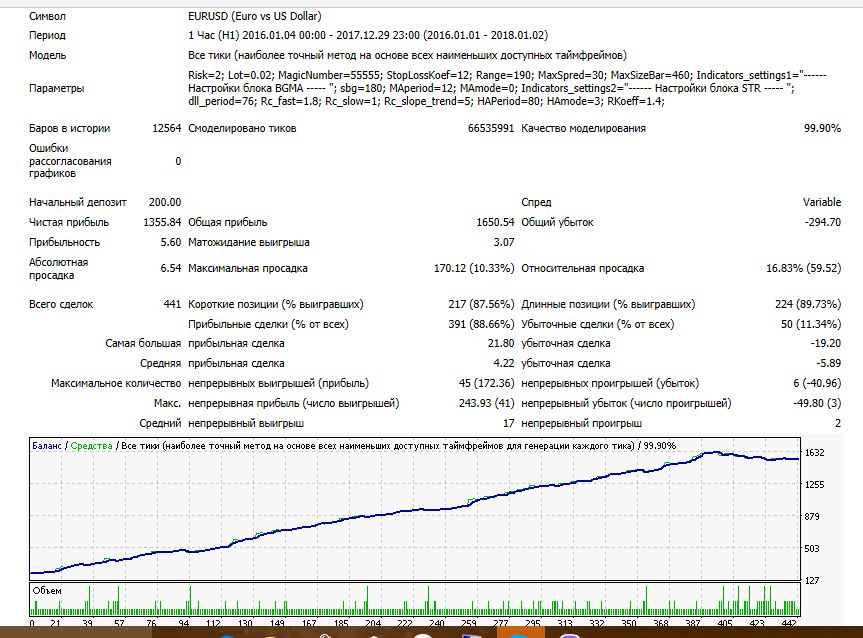Click the "Чистая прибыль" label
Image resolution: width=863 pixels, height=638 pixels.
click(x=69, y=222)
